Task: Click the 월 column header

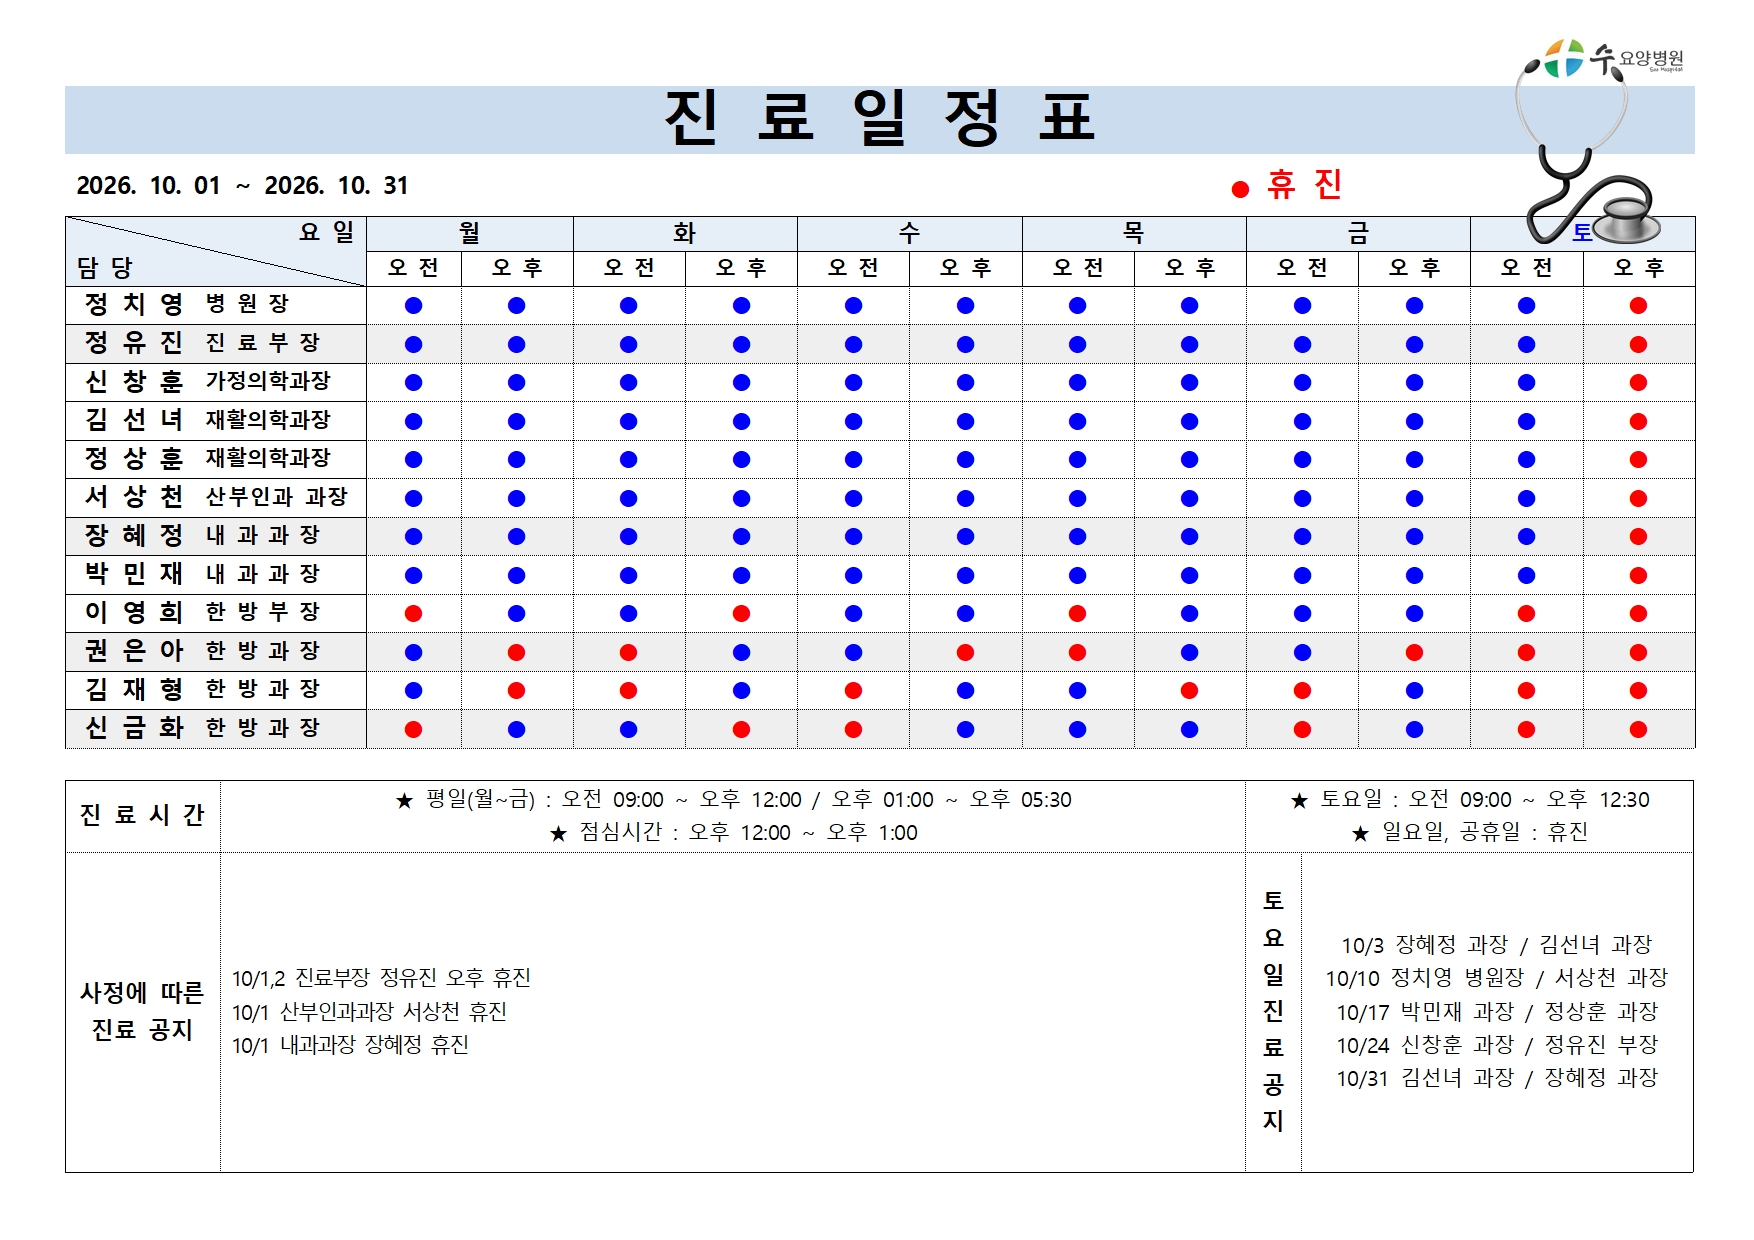Action: click(x=470, y=233)
